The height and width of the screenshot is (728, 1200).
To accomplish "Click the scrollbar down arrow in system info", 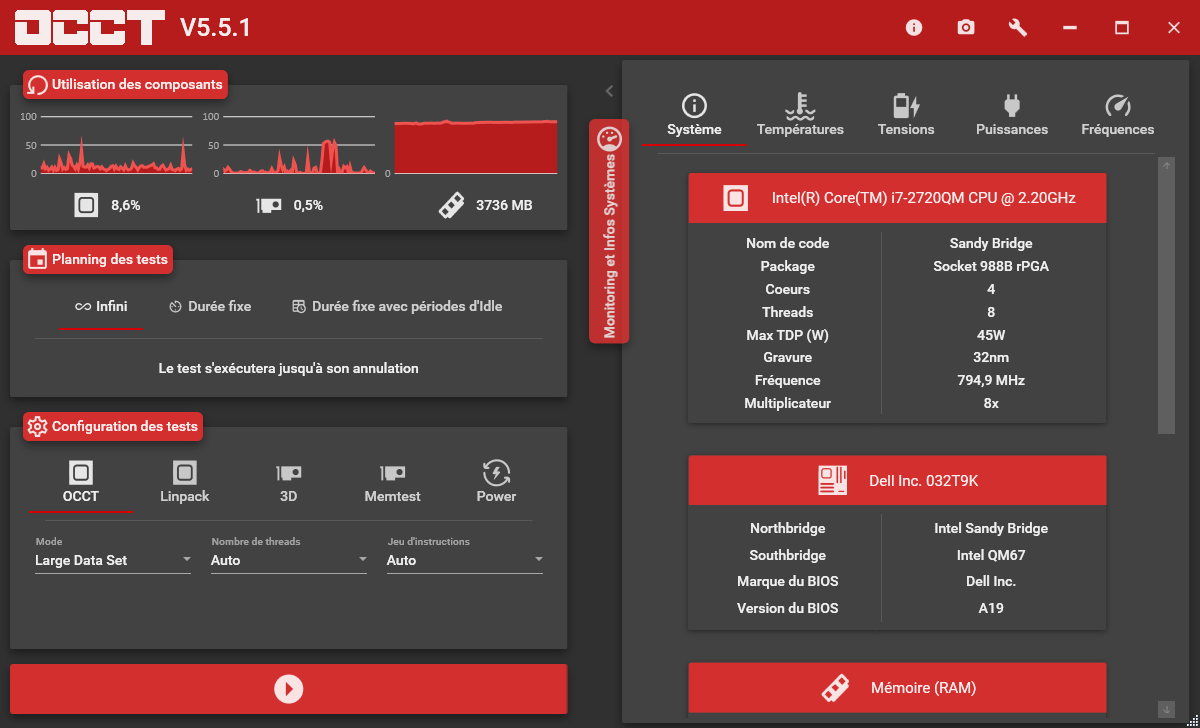I will [x=1166, y=709].
